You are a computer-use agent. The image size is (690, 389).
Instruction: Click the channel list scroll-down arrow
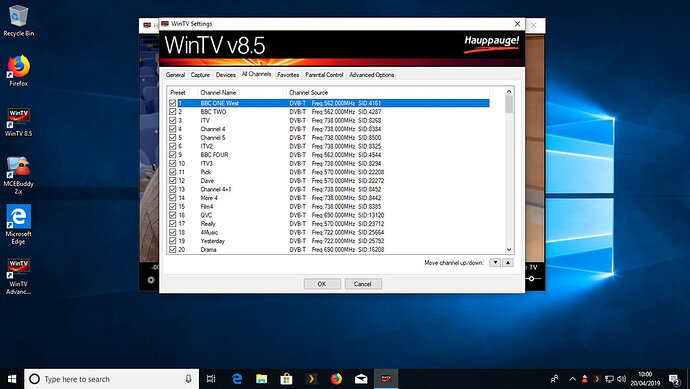coord(509,250)
